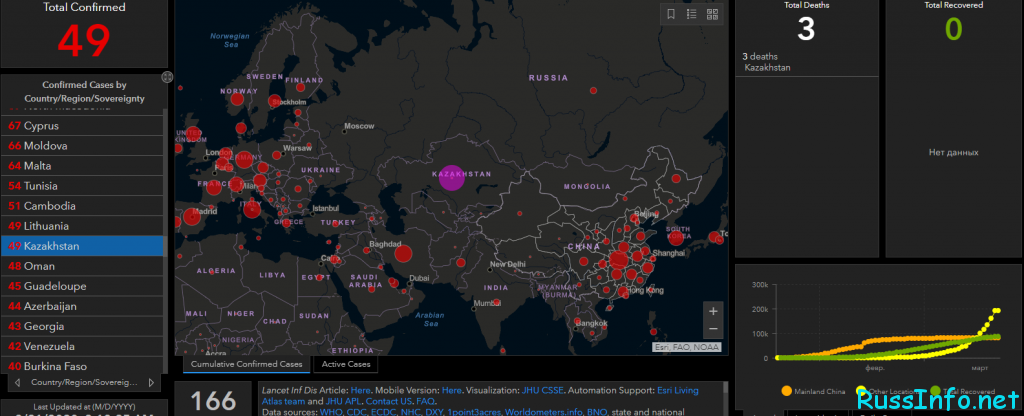Deselect the highlighted Kazakhstan row

pyautogui.click(x=82, y=246)
